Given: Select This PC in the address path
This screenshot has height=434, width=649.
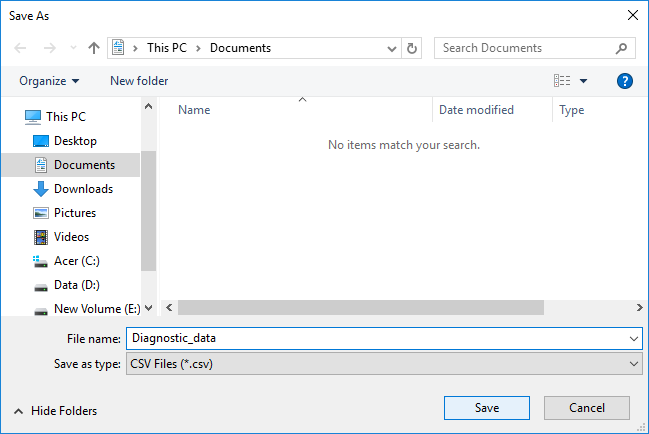Looking at the screenshot, I should click(167, 48).
